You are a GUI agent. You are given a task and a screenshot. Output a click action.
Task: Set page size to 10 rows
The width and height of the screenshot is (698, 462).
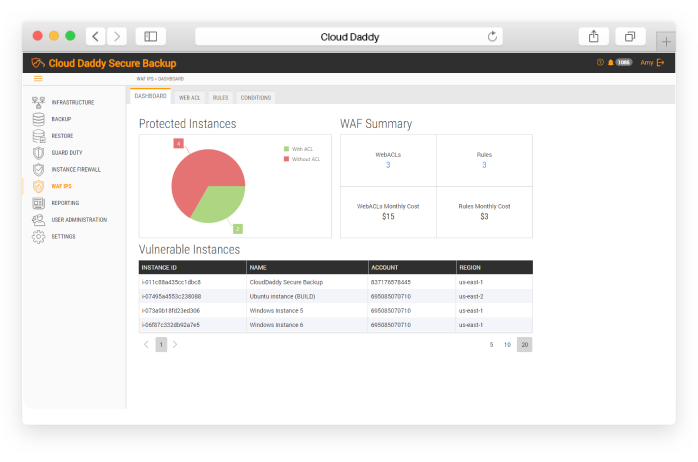coord(507,344)
